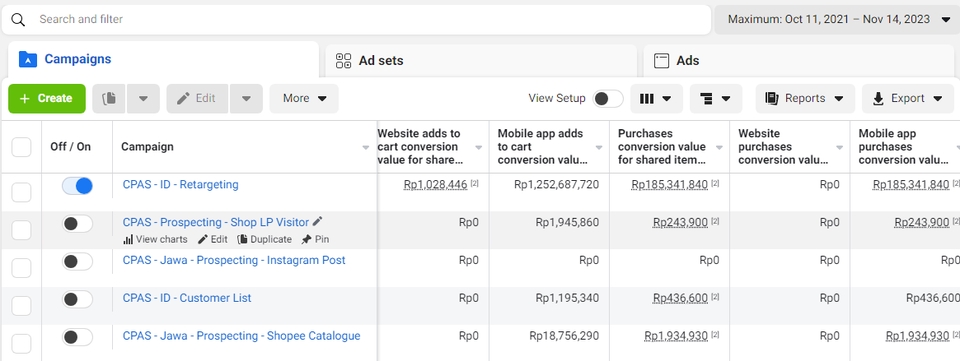Open the Export dropdown
This screenshot has width=960, height=361.
908,99
